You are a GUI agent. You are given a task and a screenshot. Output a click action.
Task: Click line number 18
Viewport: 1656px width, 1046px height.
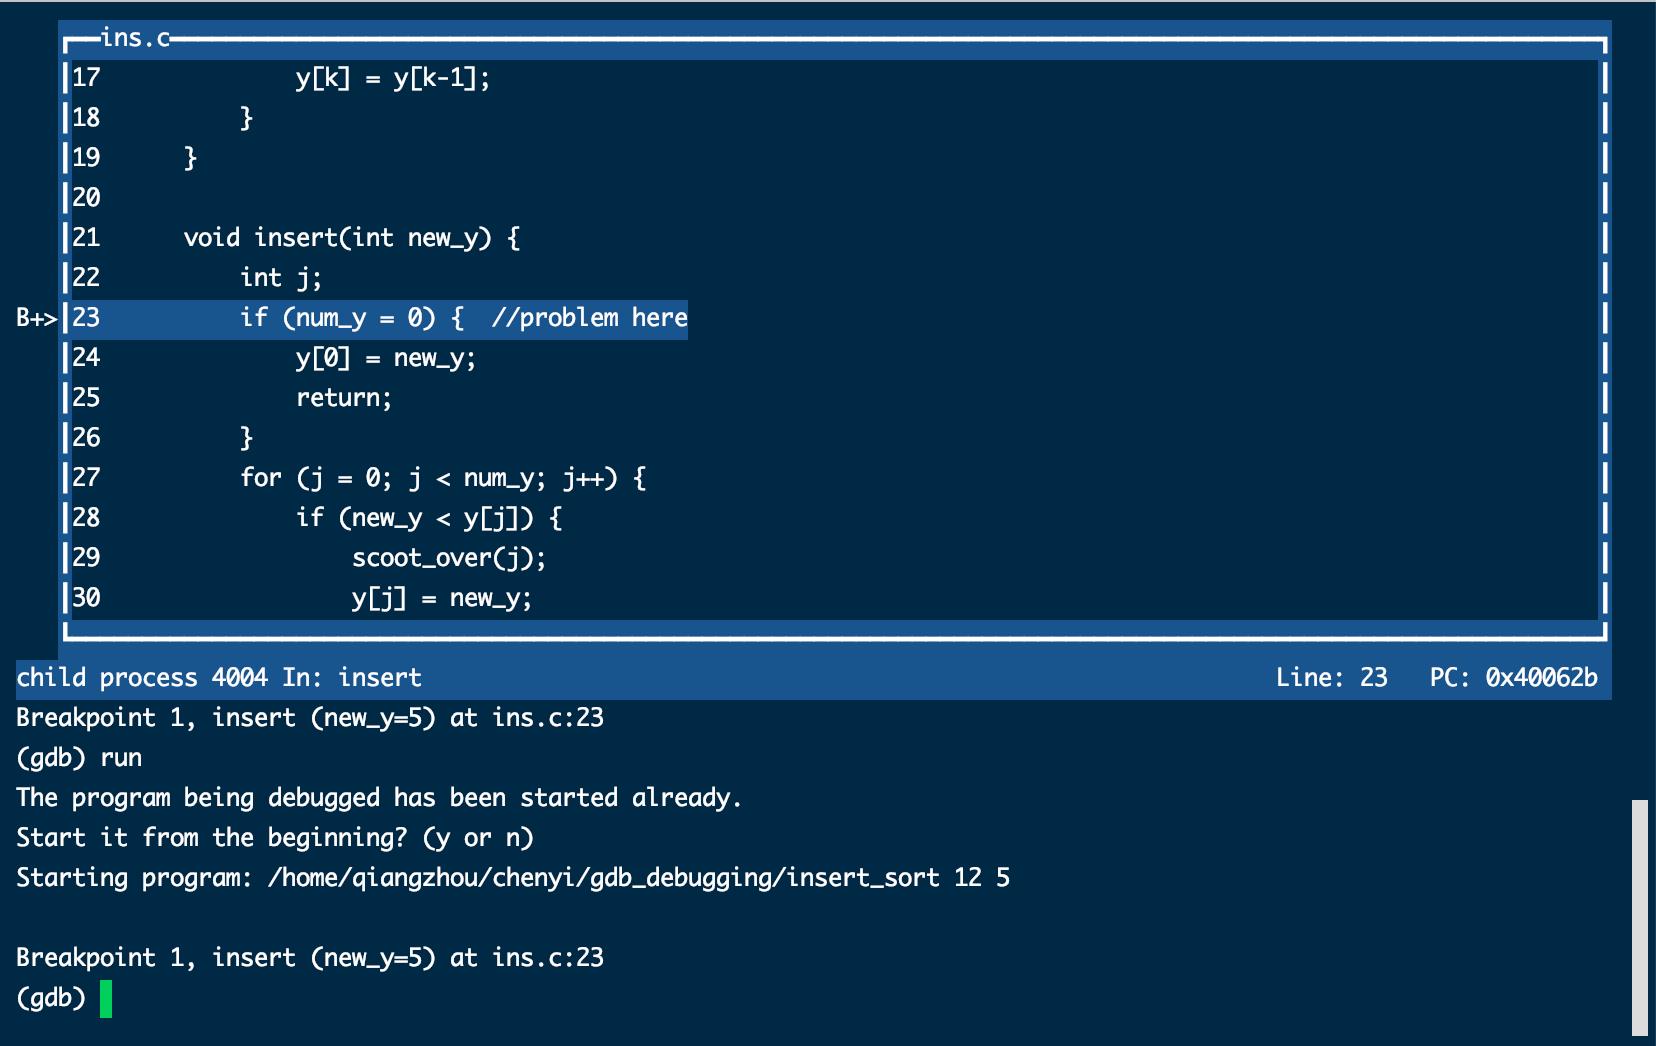[86, 118]
